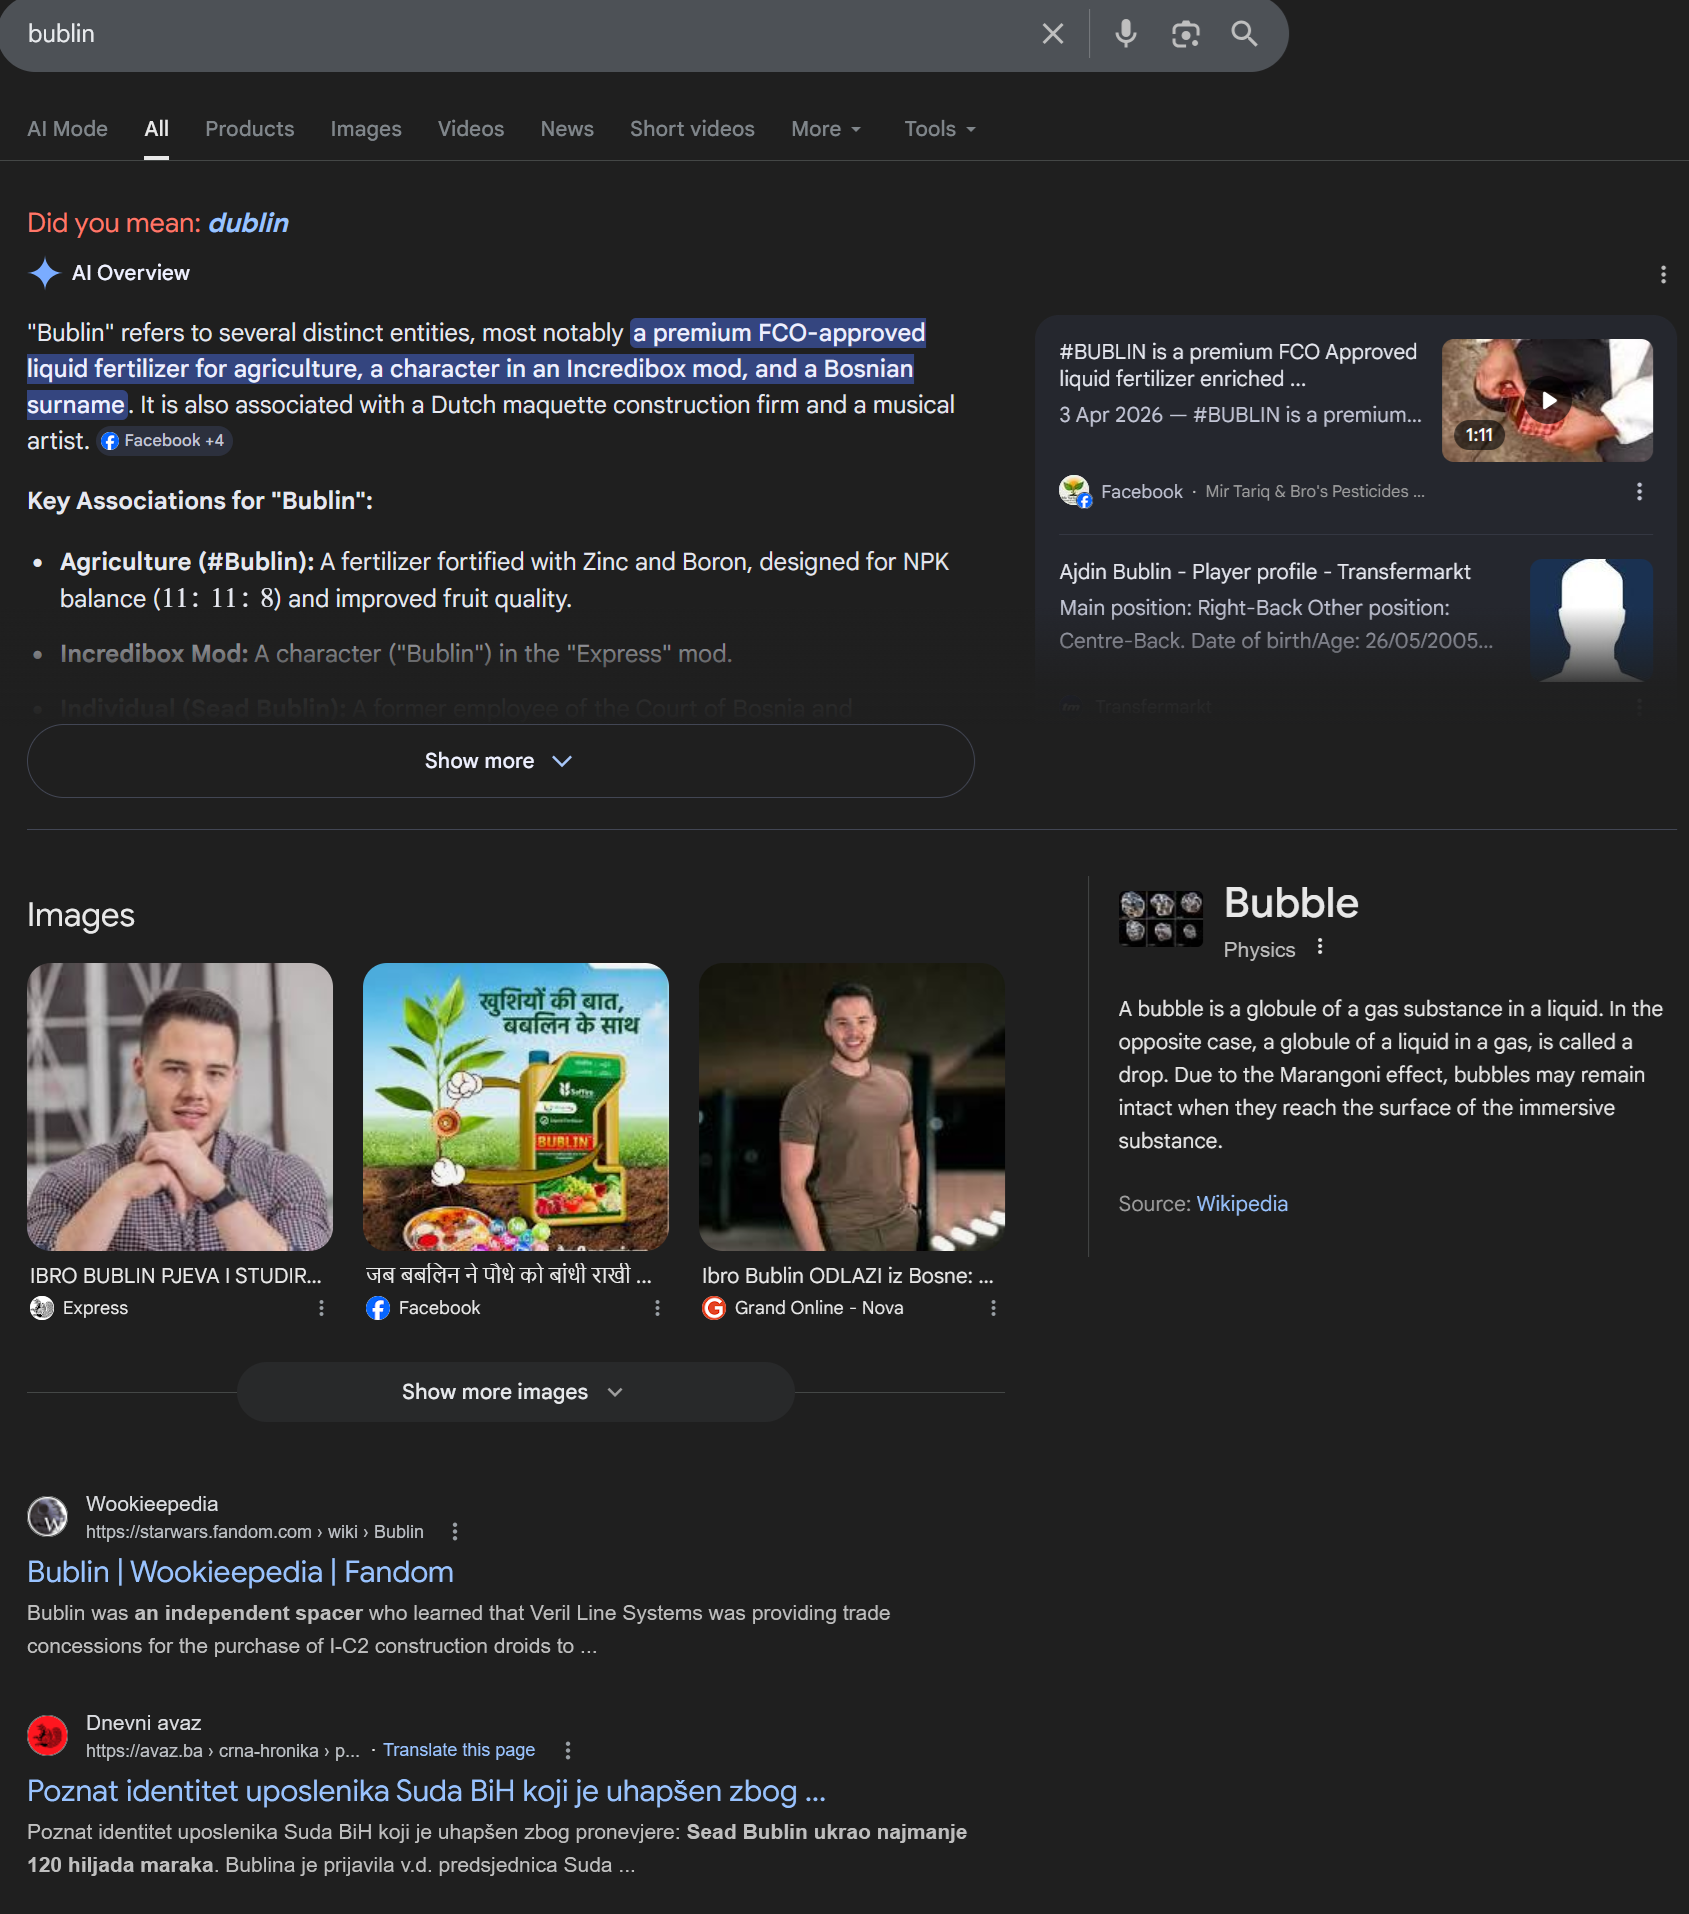The width and height of the screenshot is (1689, 1914).
Task: Click the magnifying glass search icon
Action: 1244,34
